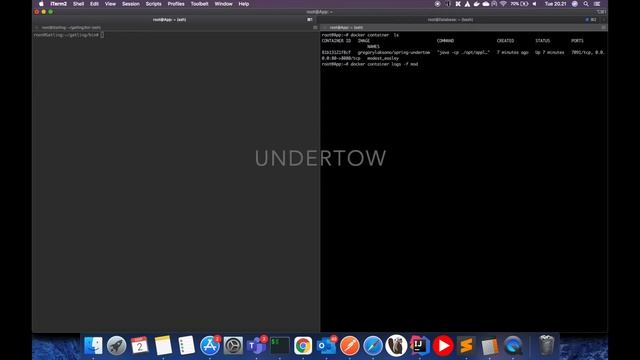Open Microsoft Teams from the Dock
Viewport: 640px width, 360px height.
(x=256, y=346)
